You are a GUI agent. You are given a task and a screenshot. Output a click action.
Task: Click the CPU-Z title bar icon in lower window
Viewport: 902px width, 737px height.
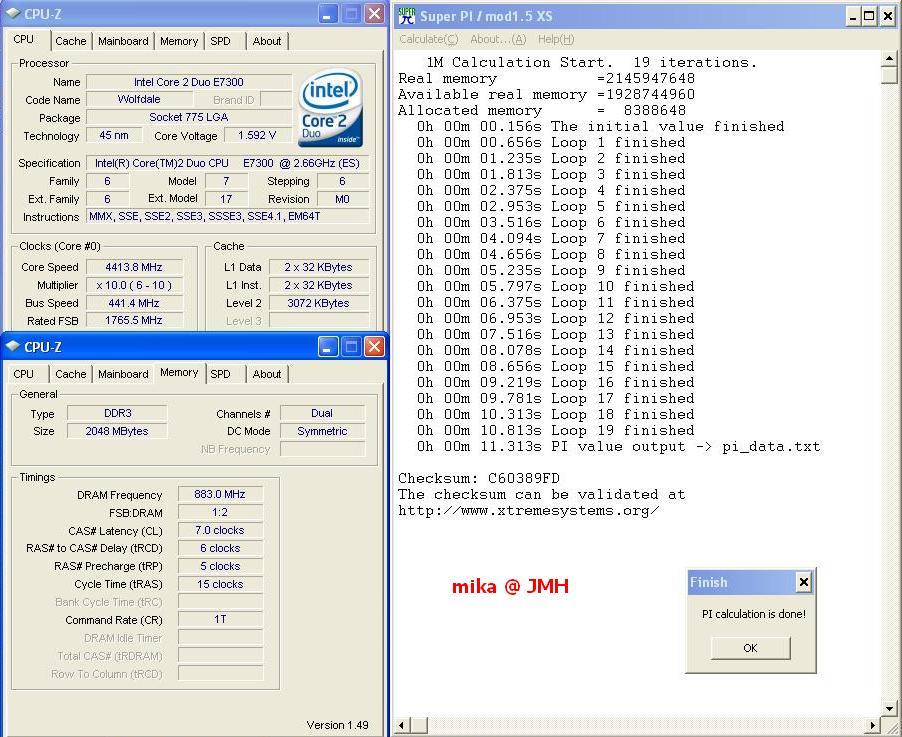[13, 346]
